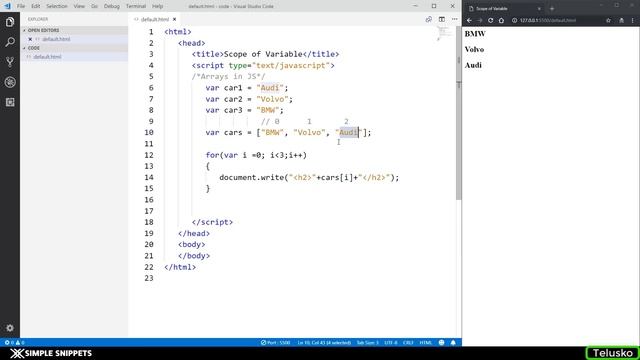Click the BMW heading in browser page
Screen dimensions: 640x360
coord(475,34)
